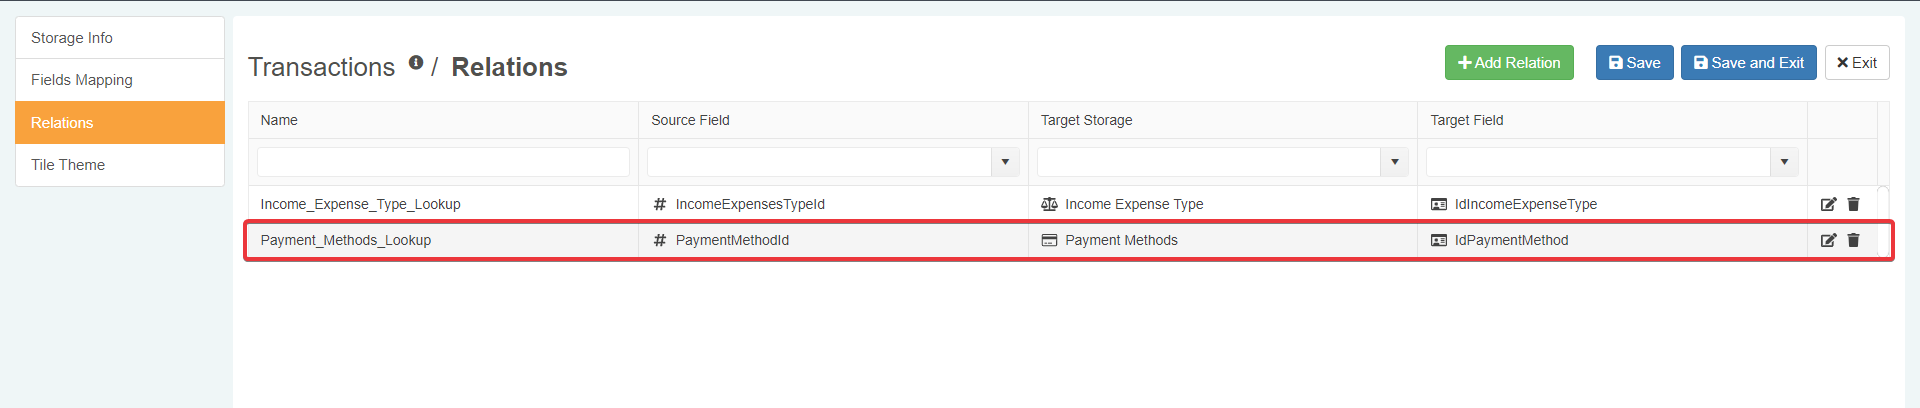Viewport: 1920px width, 408px height.
Task: Edit the Income_Expense_Type_Lookup relation
Action: pos(1828,204)
